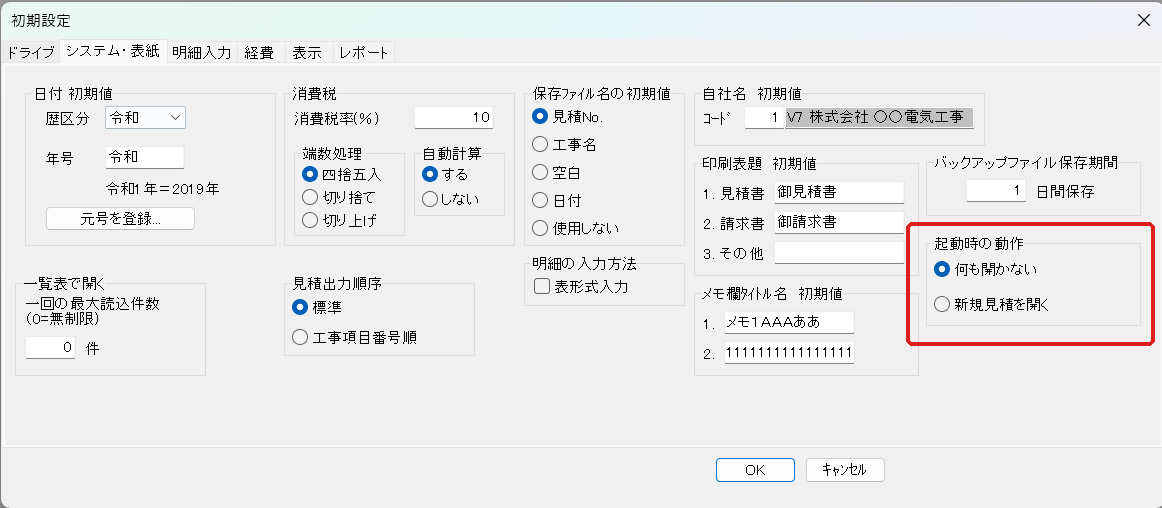The image size is (1162, 508).
Task: Select 四捨五入 rounding option
Action: (342, 174)
